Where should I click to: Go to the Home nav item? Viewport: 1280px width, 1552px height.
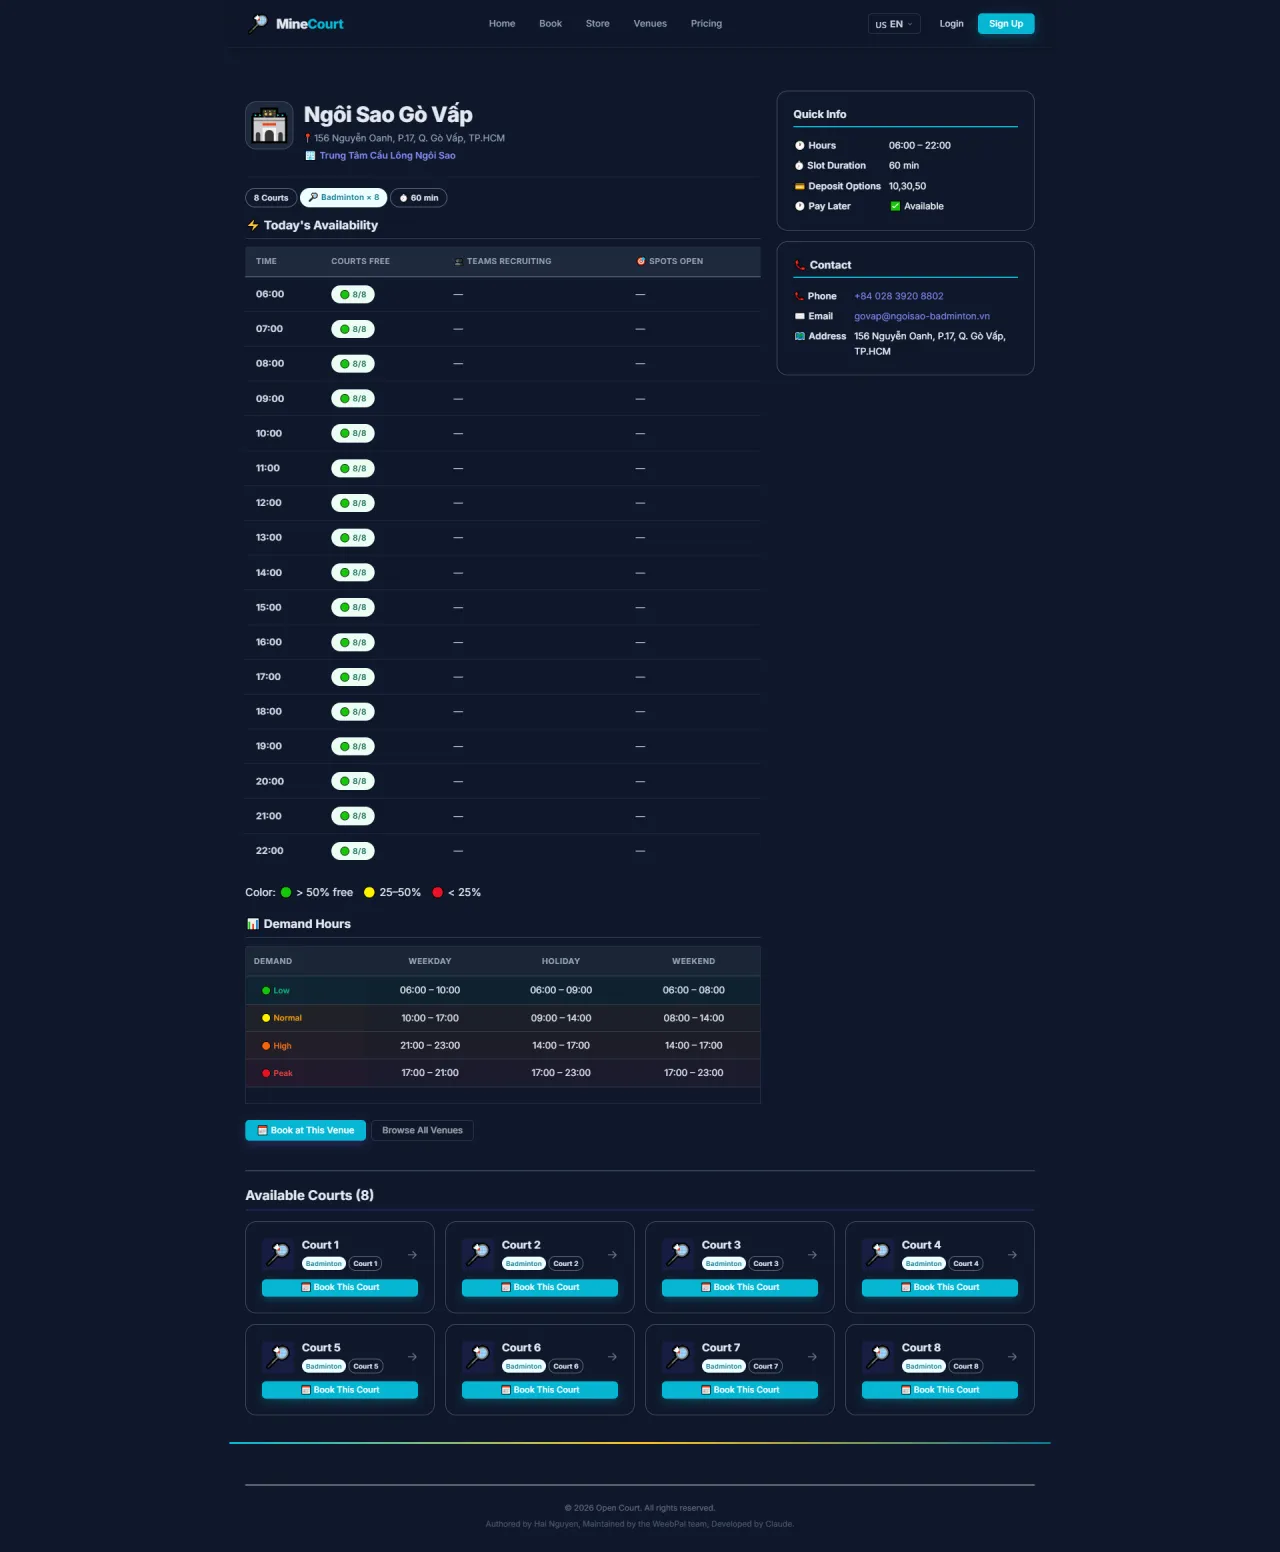502,24
